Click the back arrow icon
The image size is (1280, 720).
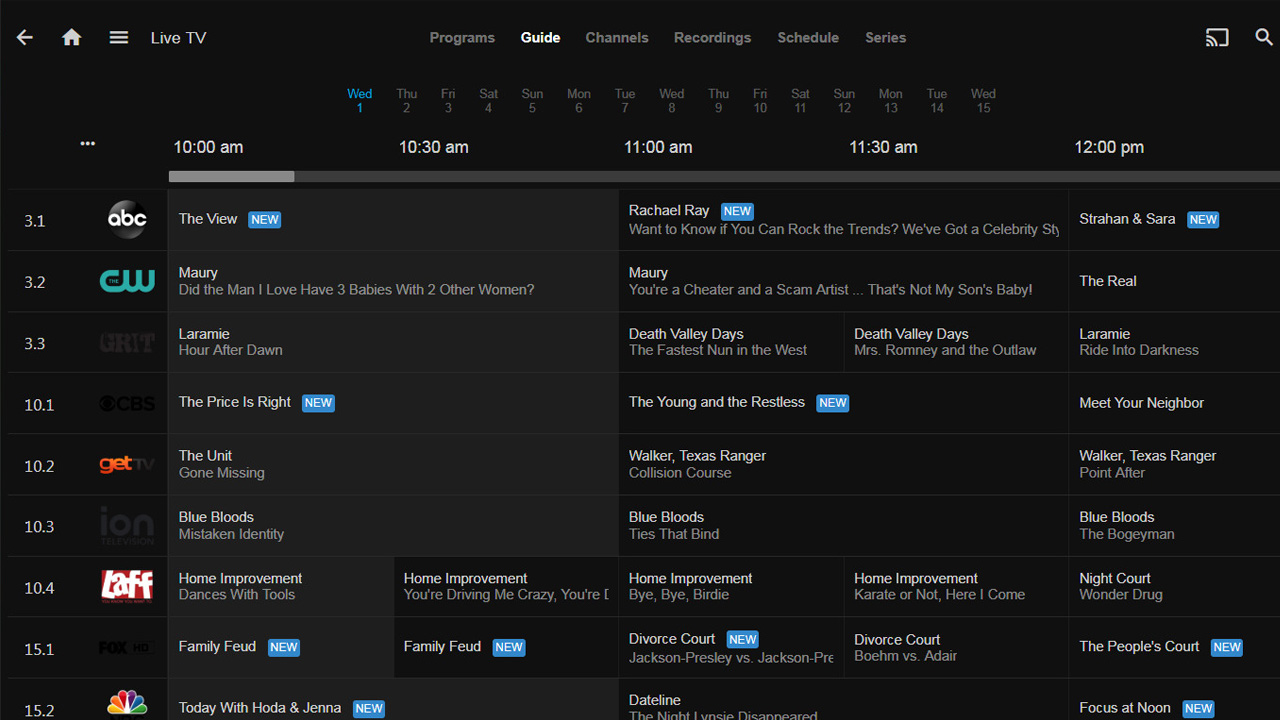tap(25, 38)
